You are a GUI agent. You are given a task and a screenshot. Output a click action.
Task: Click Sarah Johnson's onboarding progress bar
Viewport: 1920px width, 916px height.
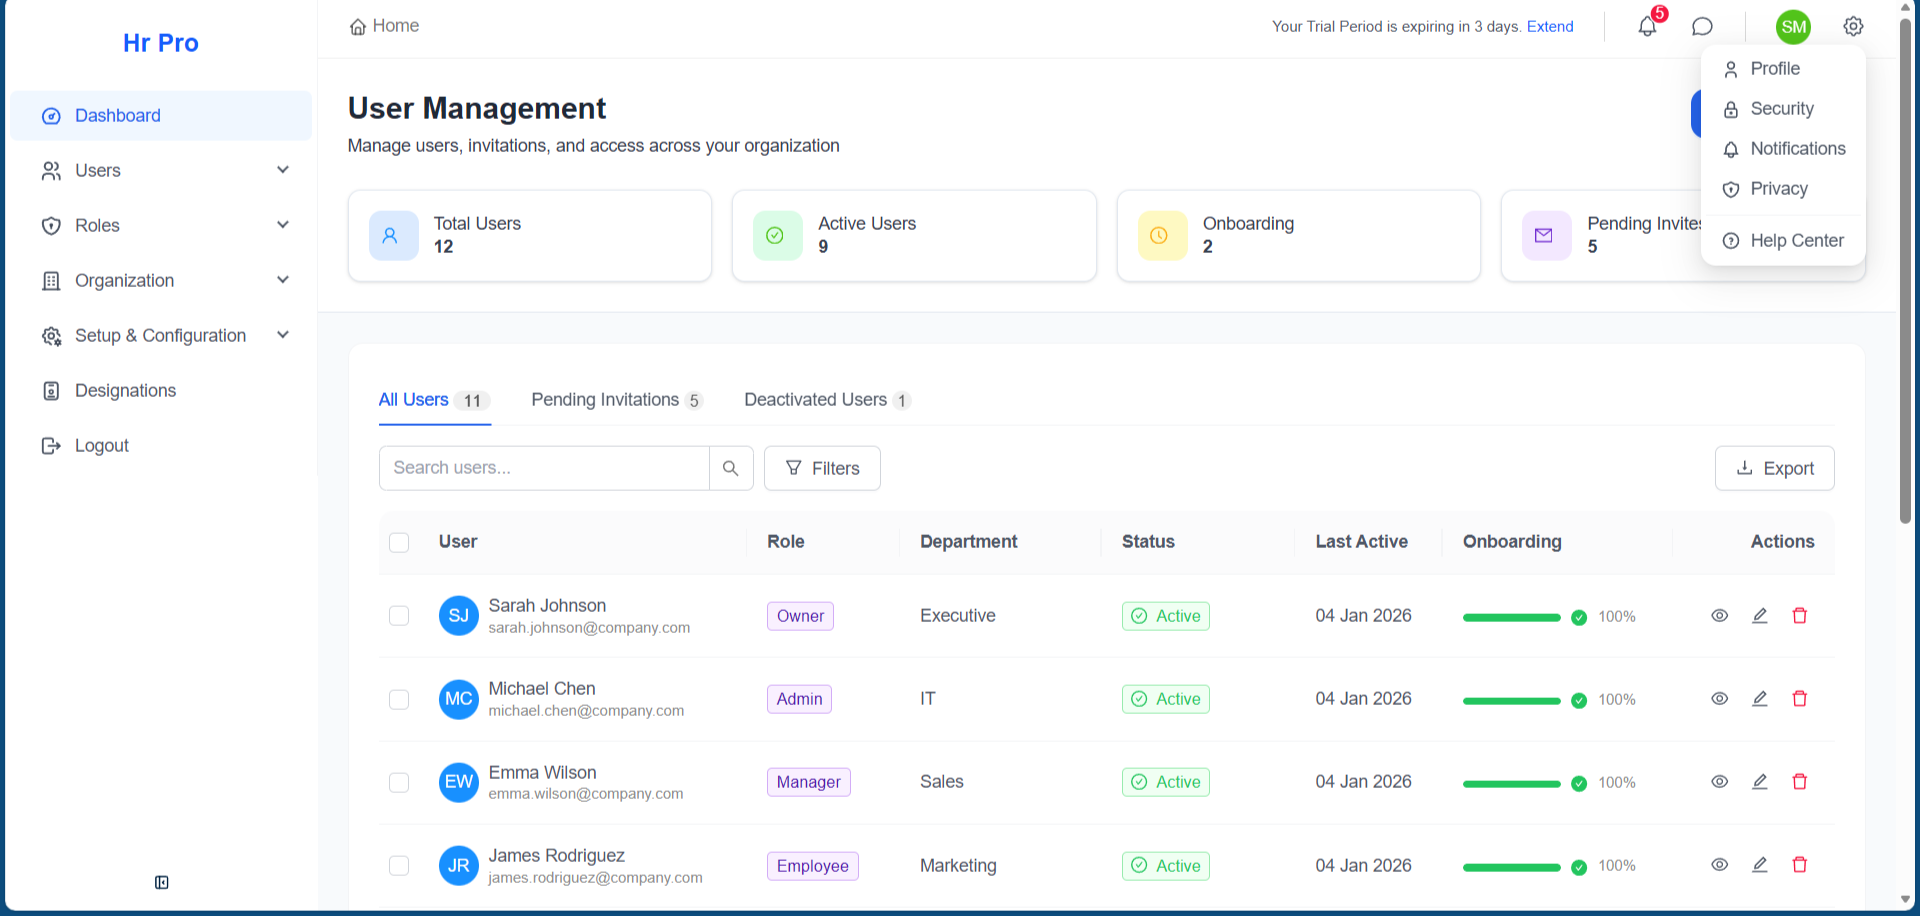1511,617
